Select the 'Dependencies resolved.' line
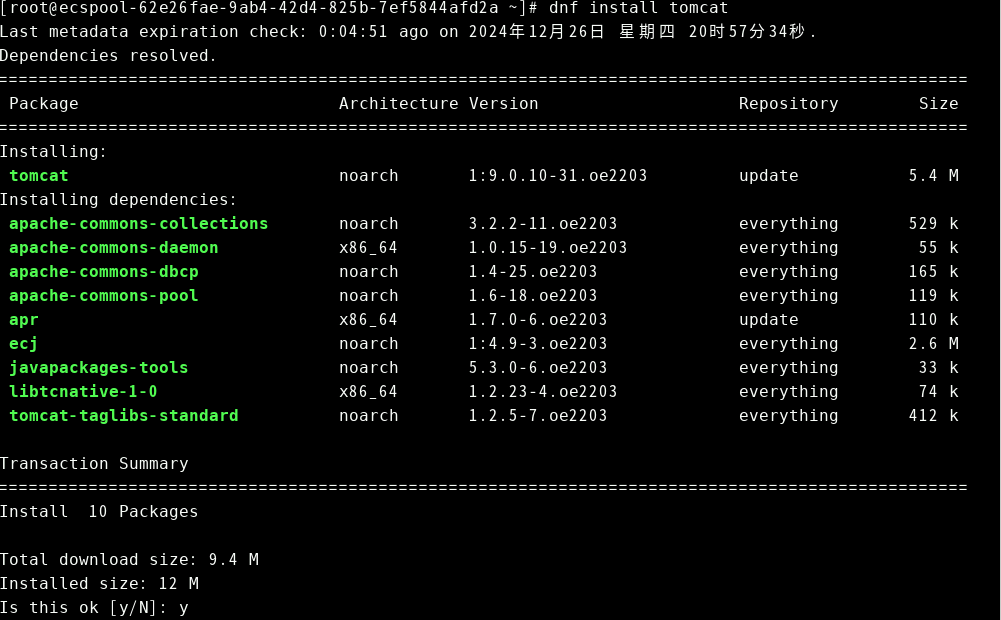 tap(108, 56)
